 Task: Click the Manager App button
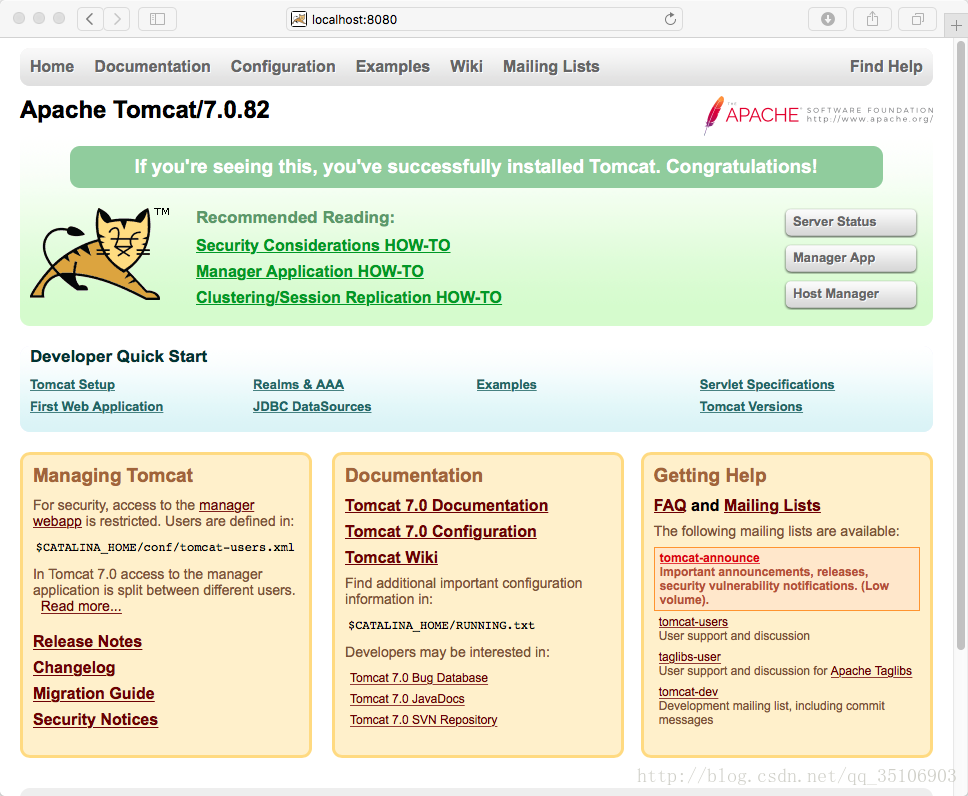coord(851,258)
